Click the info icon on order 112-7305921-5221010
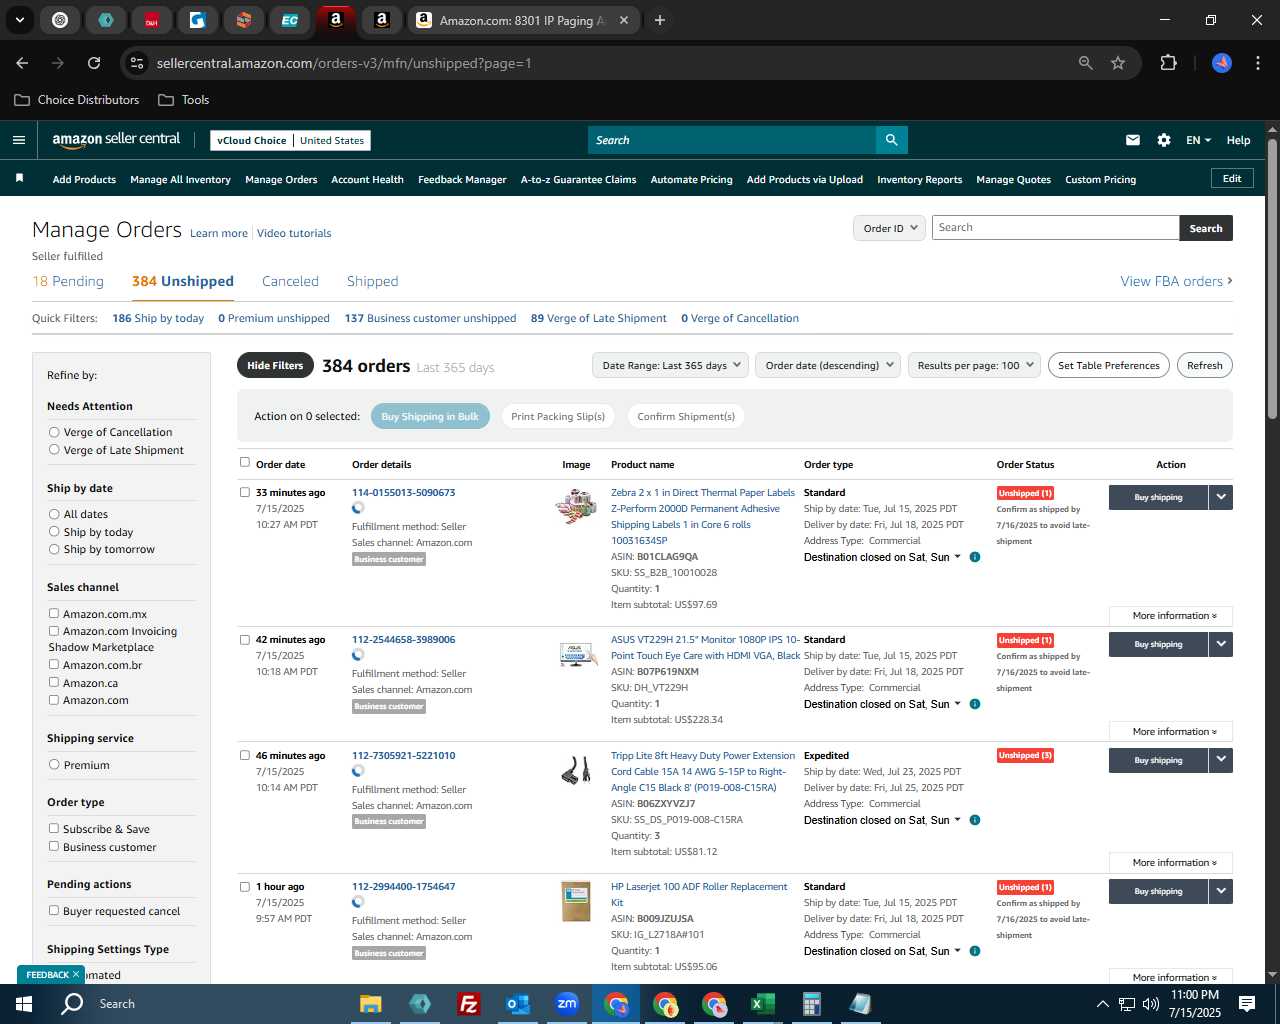 [x=975, y=820]
